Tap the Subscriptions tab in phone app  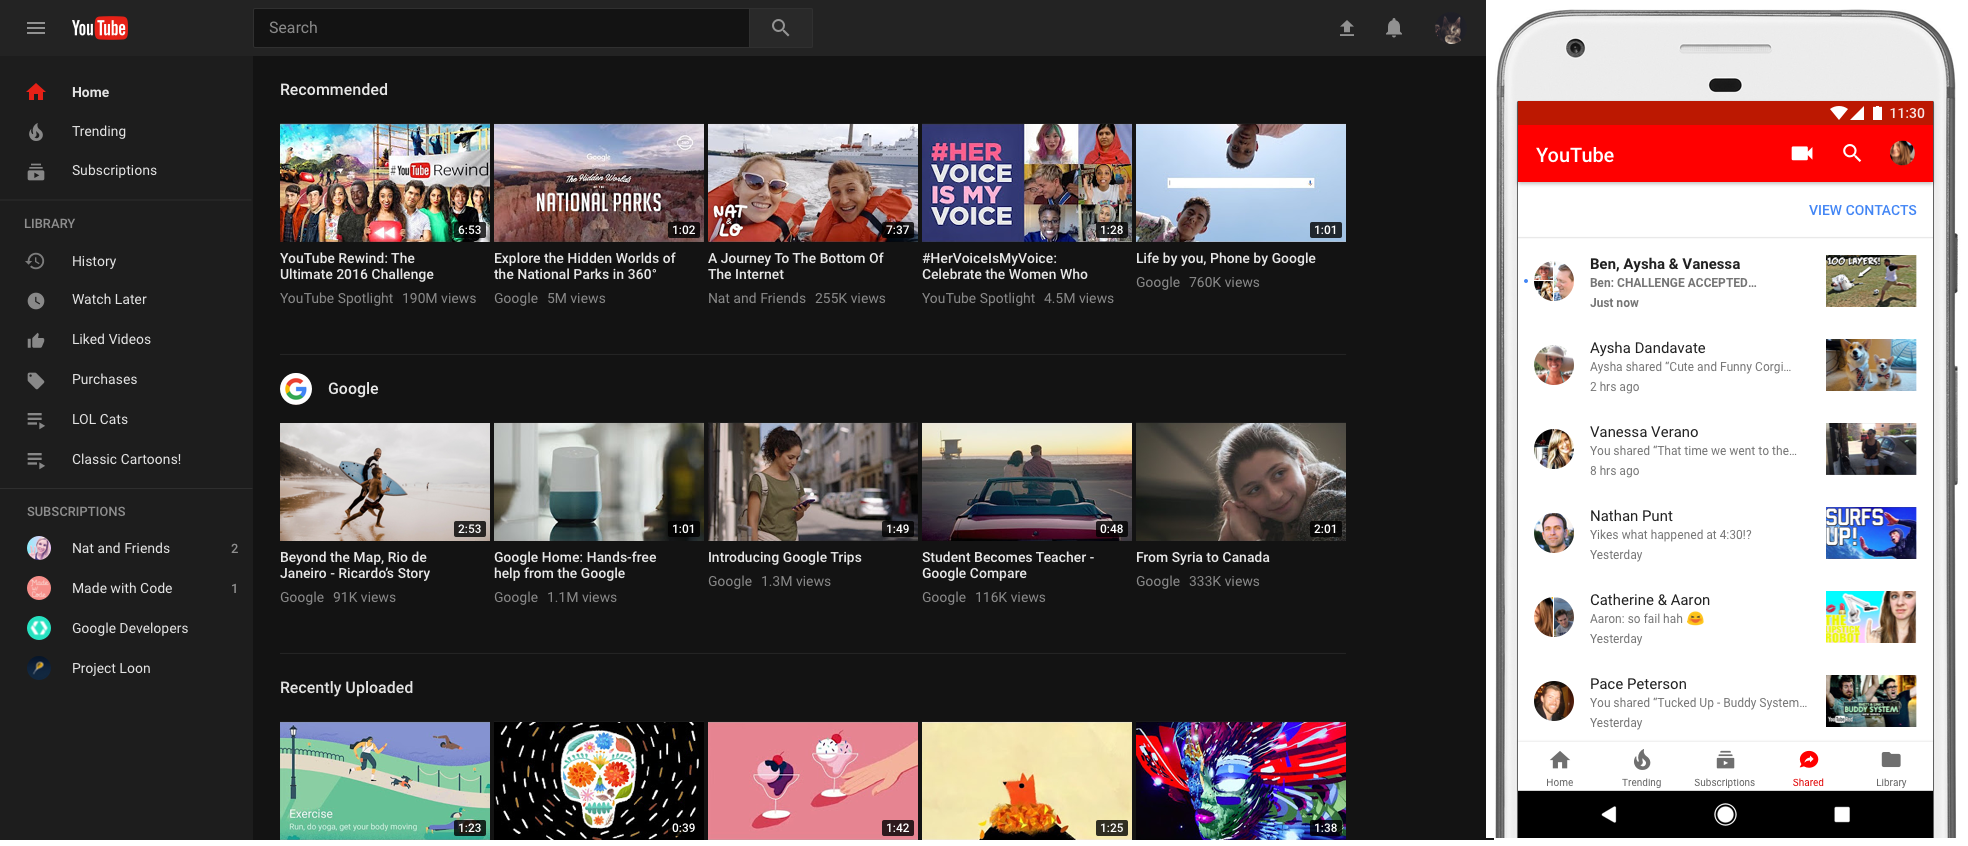1725,768
